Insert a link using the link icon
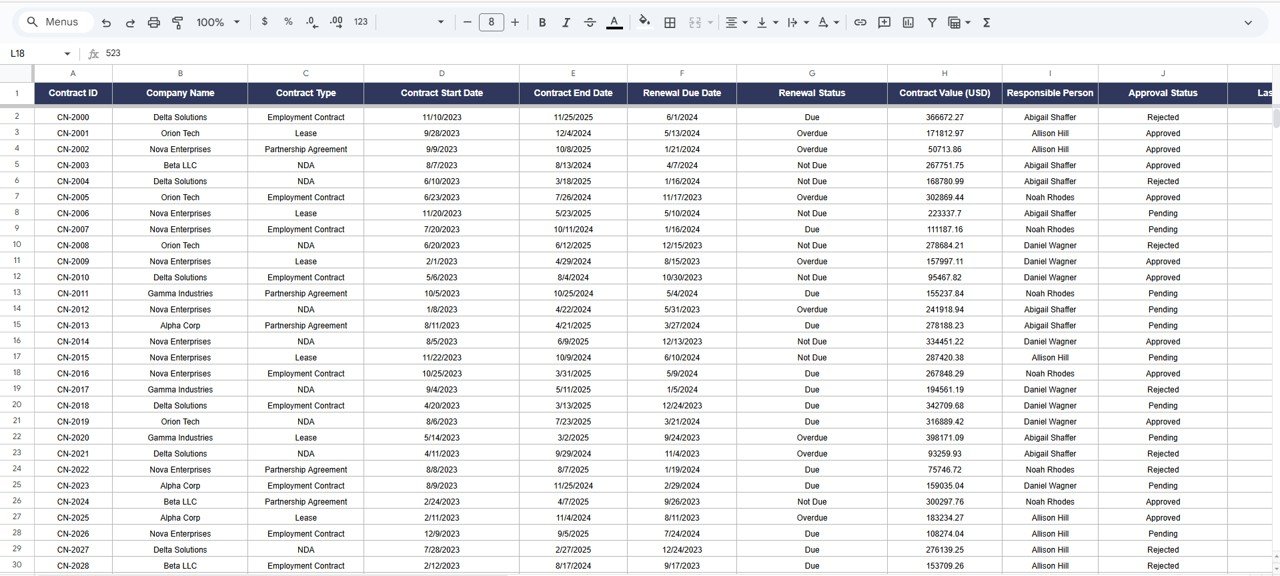Viewport: 1280px width, 576px height. pos(860,22)
